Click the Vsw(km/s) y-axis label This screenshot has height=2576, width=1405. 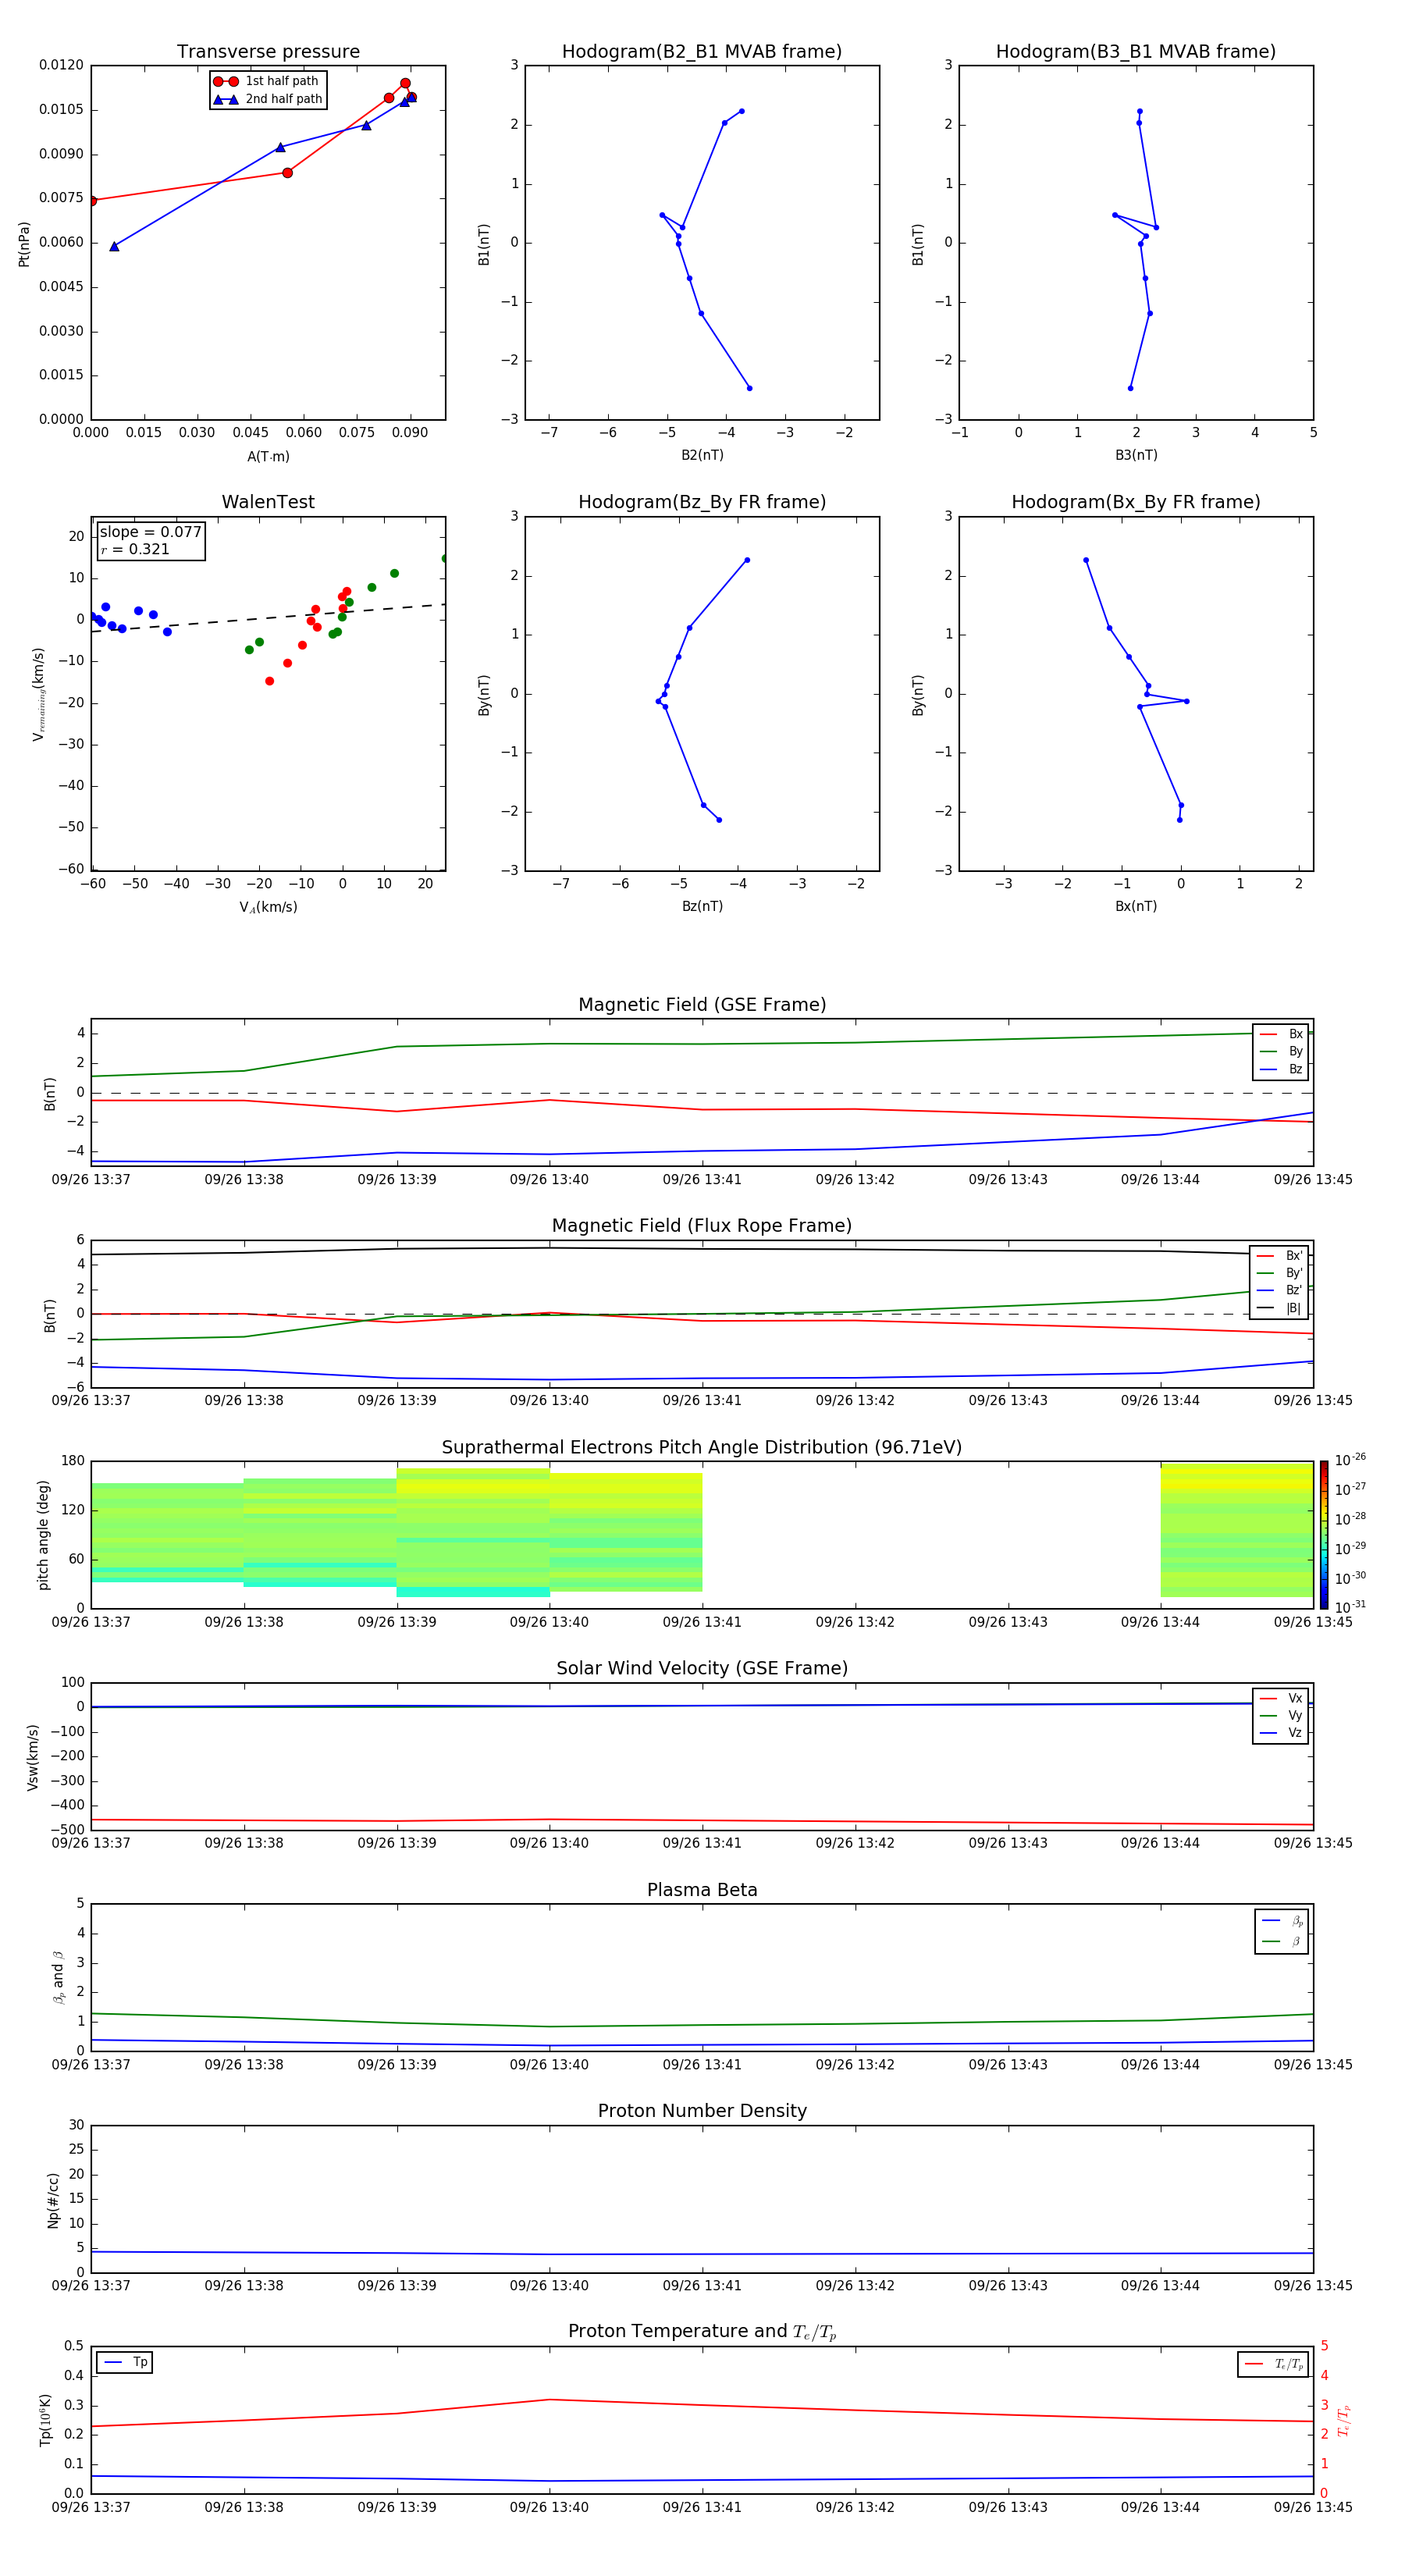tap(33, 1757)
